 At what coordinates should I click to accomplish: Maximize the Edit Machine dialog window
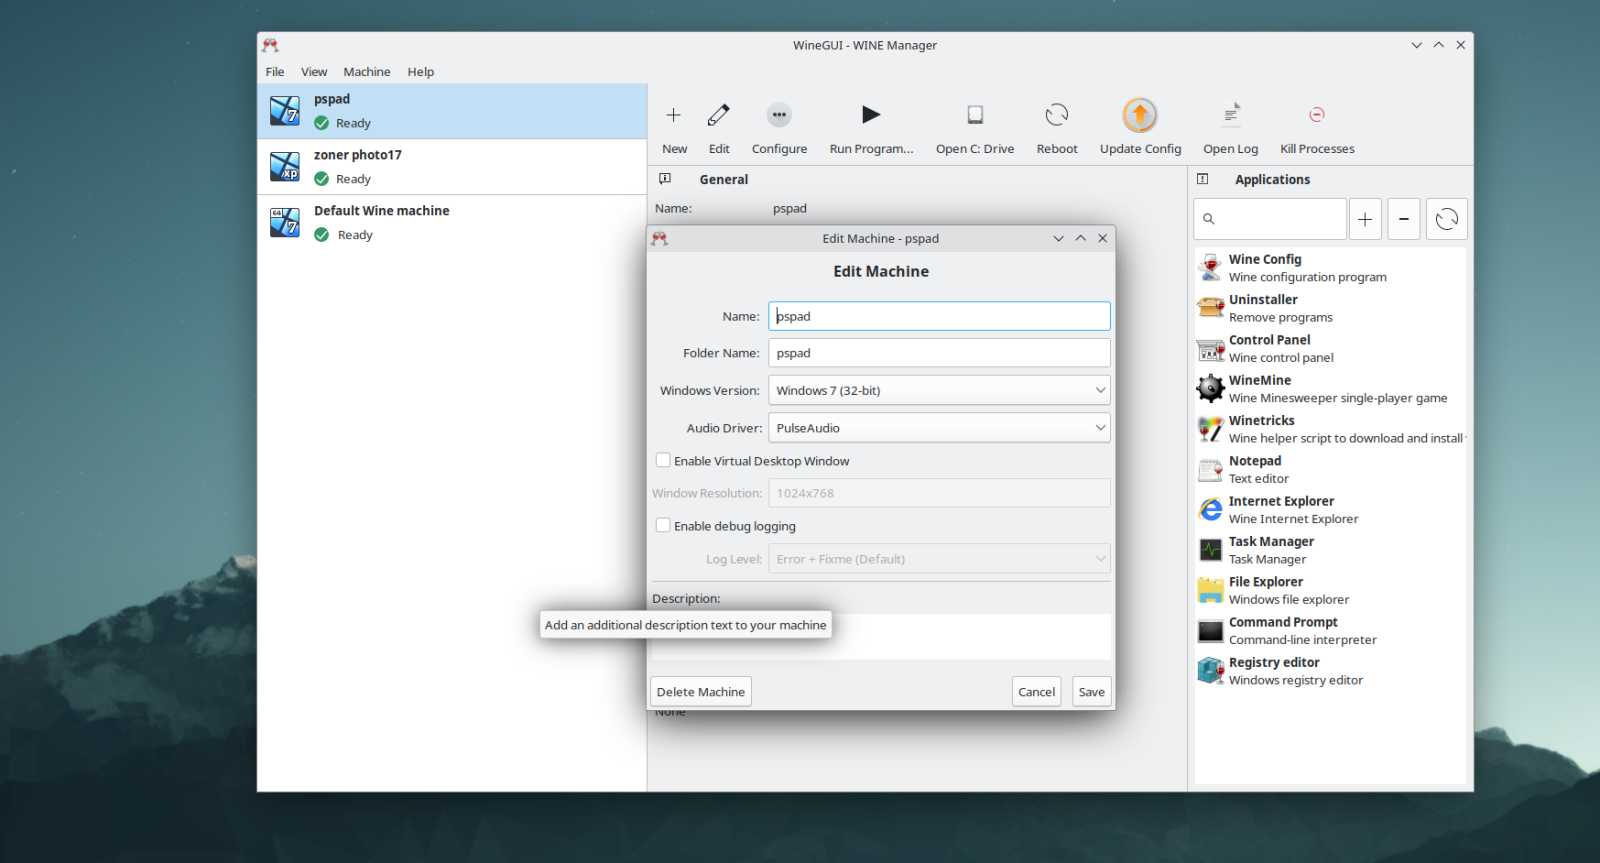(x=1080, y=238)
